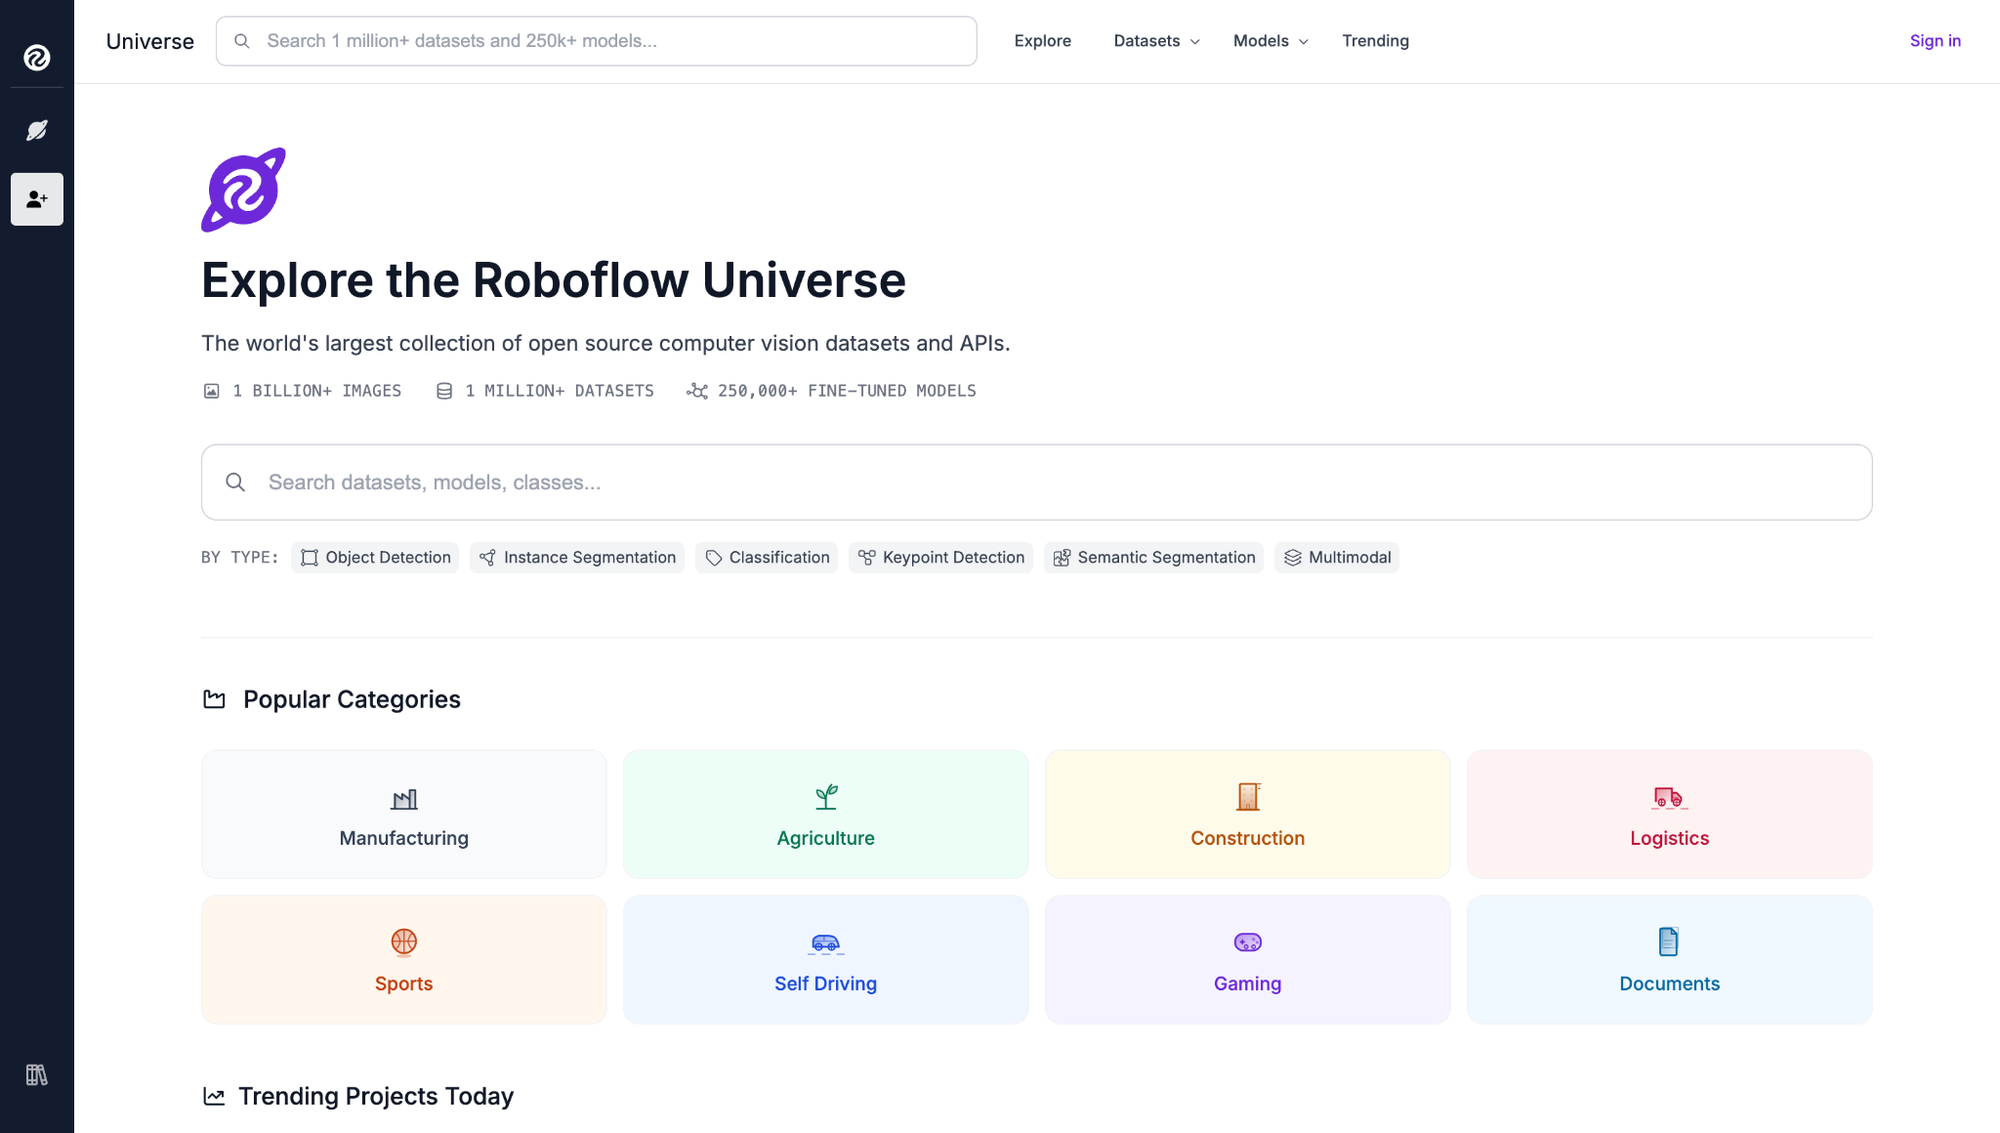Open the Gaming category label

click(1248, 983)
